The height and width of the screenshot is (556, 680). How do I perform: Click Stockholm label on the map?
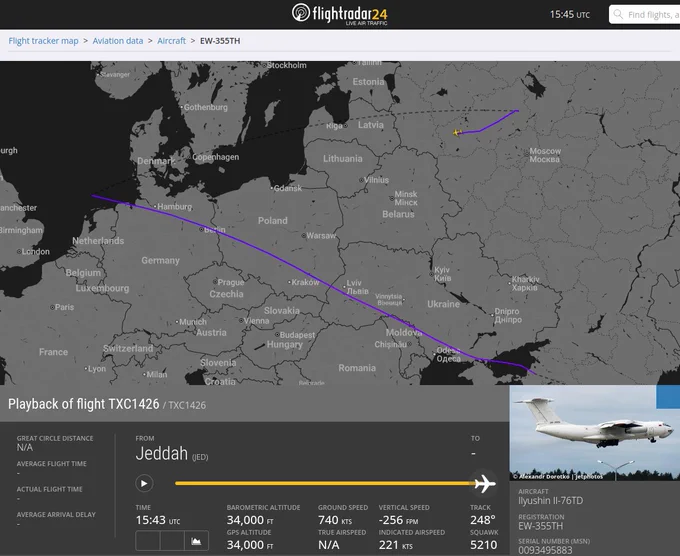[x=286, y=65]
